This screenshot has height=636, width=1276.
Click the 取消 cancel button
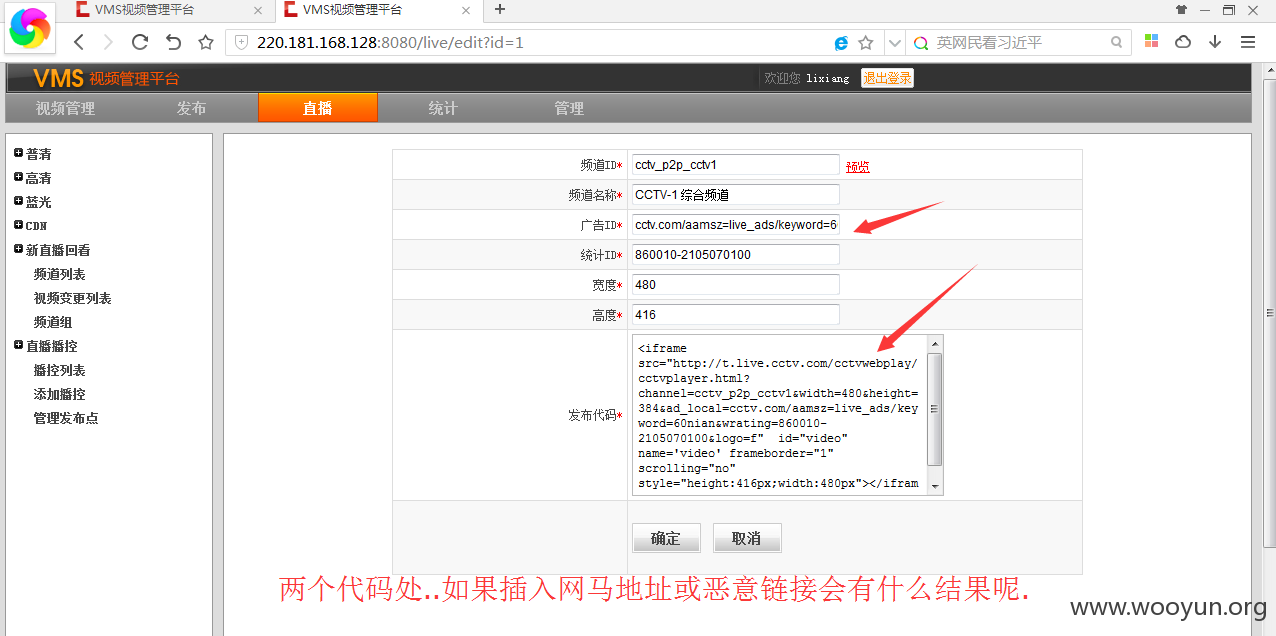coord(747,538)
